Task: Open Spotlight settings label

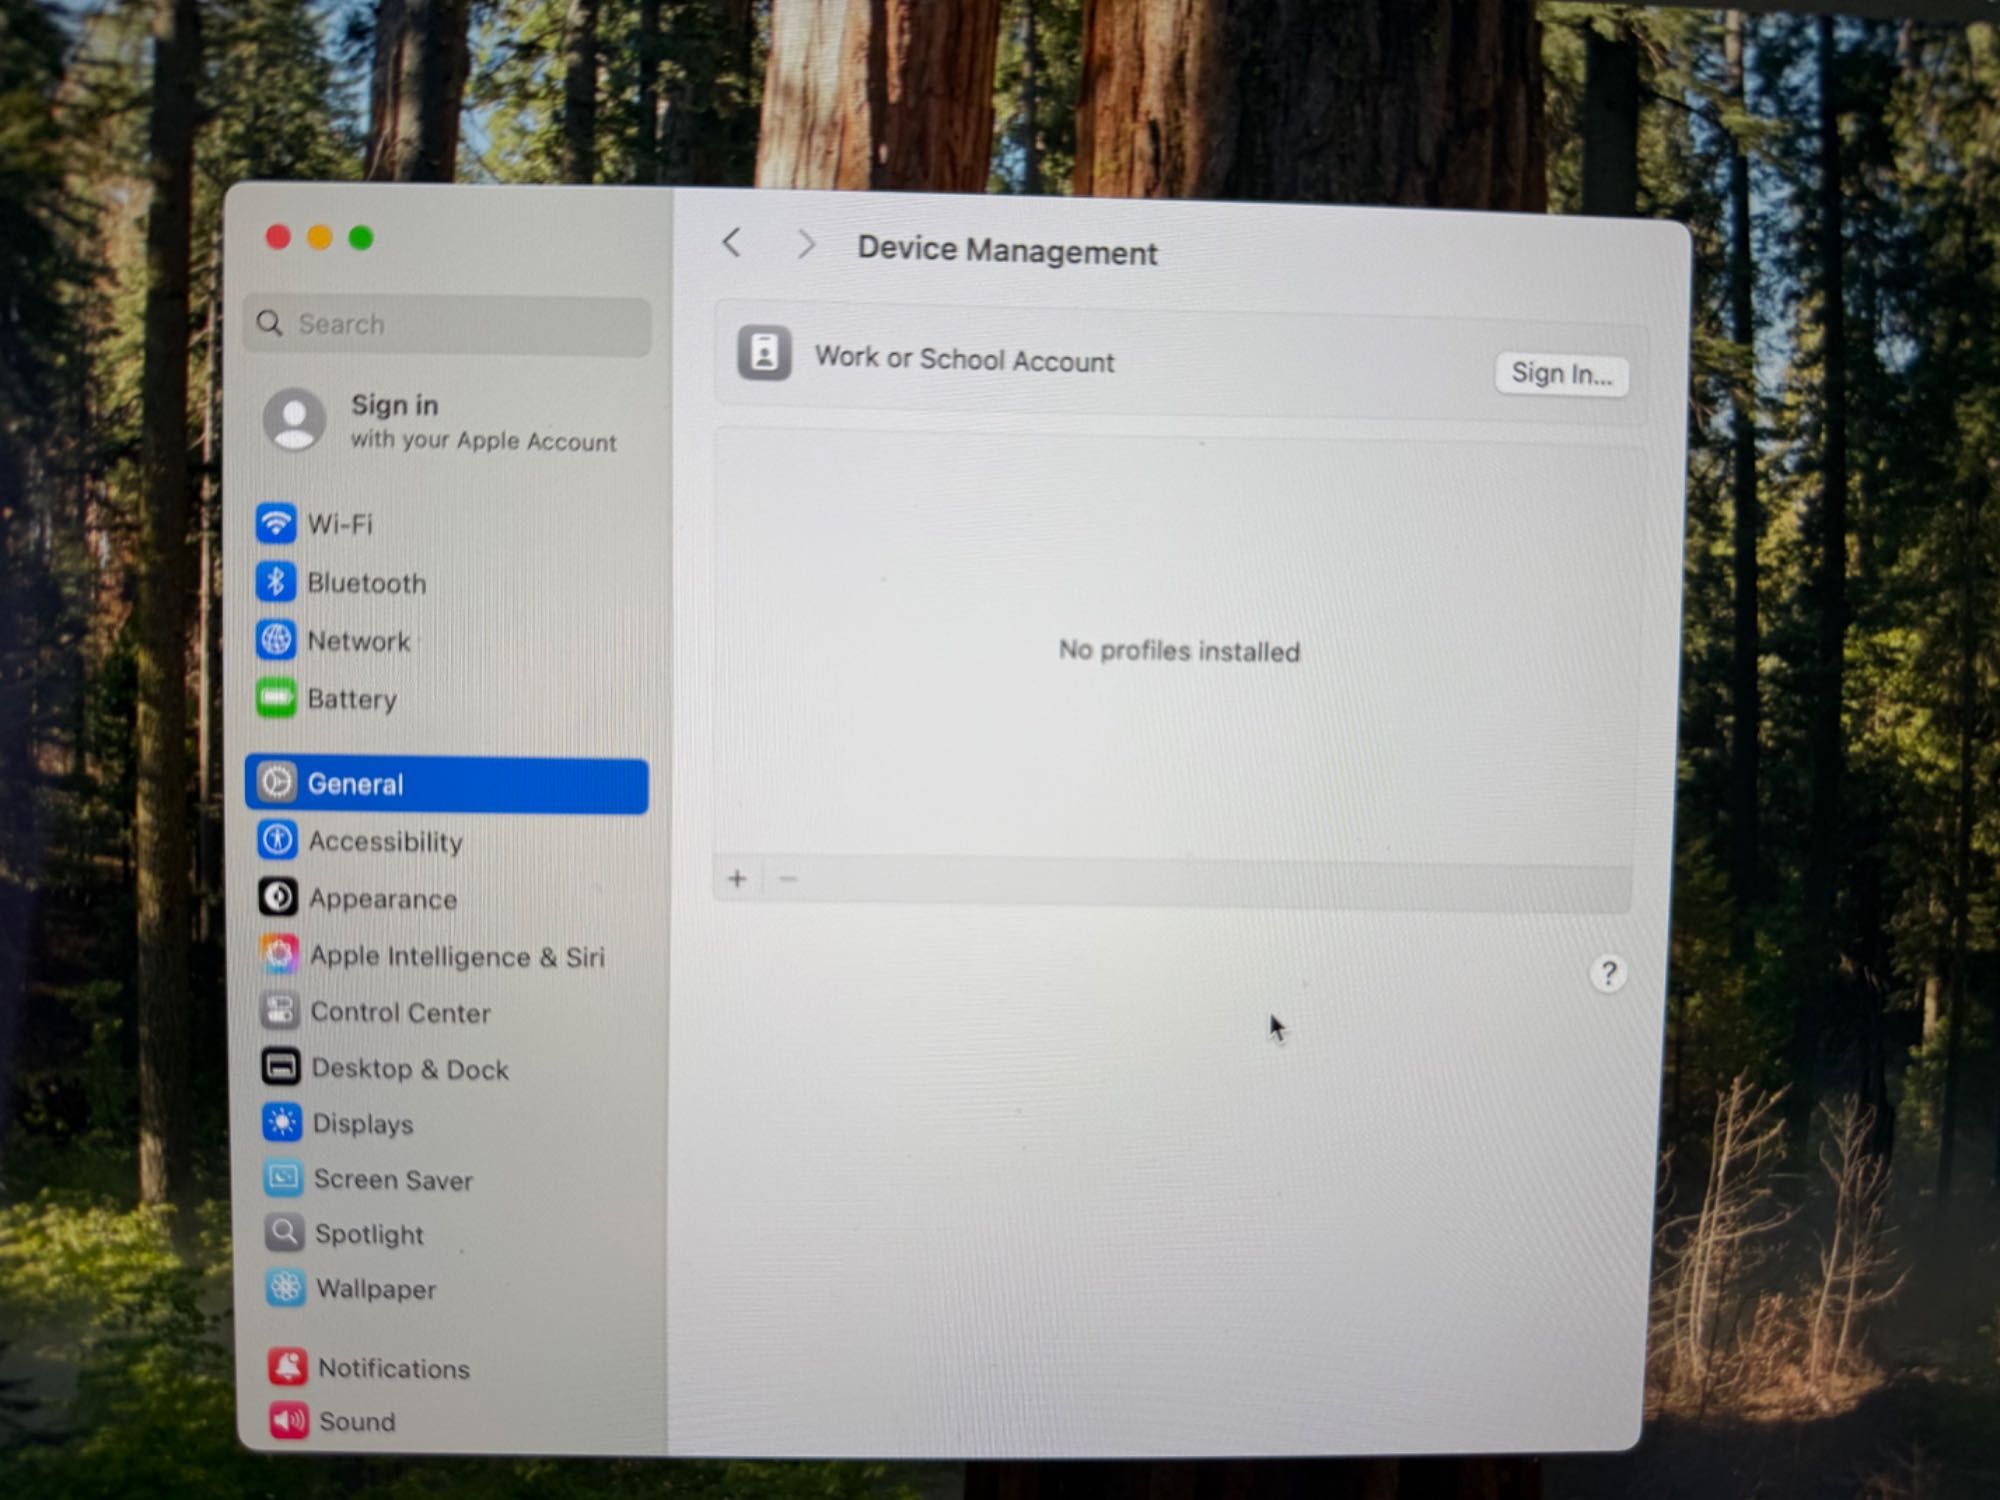Action: click(x=370, y=1235)
